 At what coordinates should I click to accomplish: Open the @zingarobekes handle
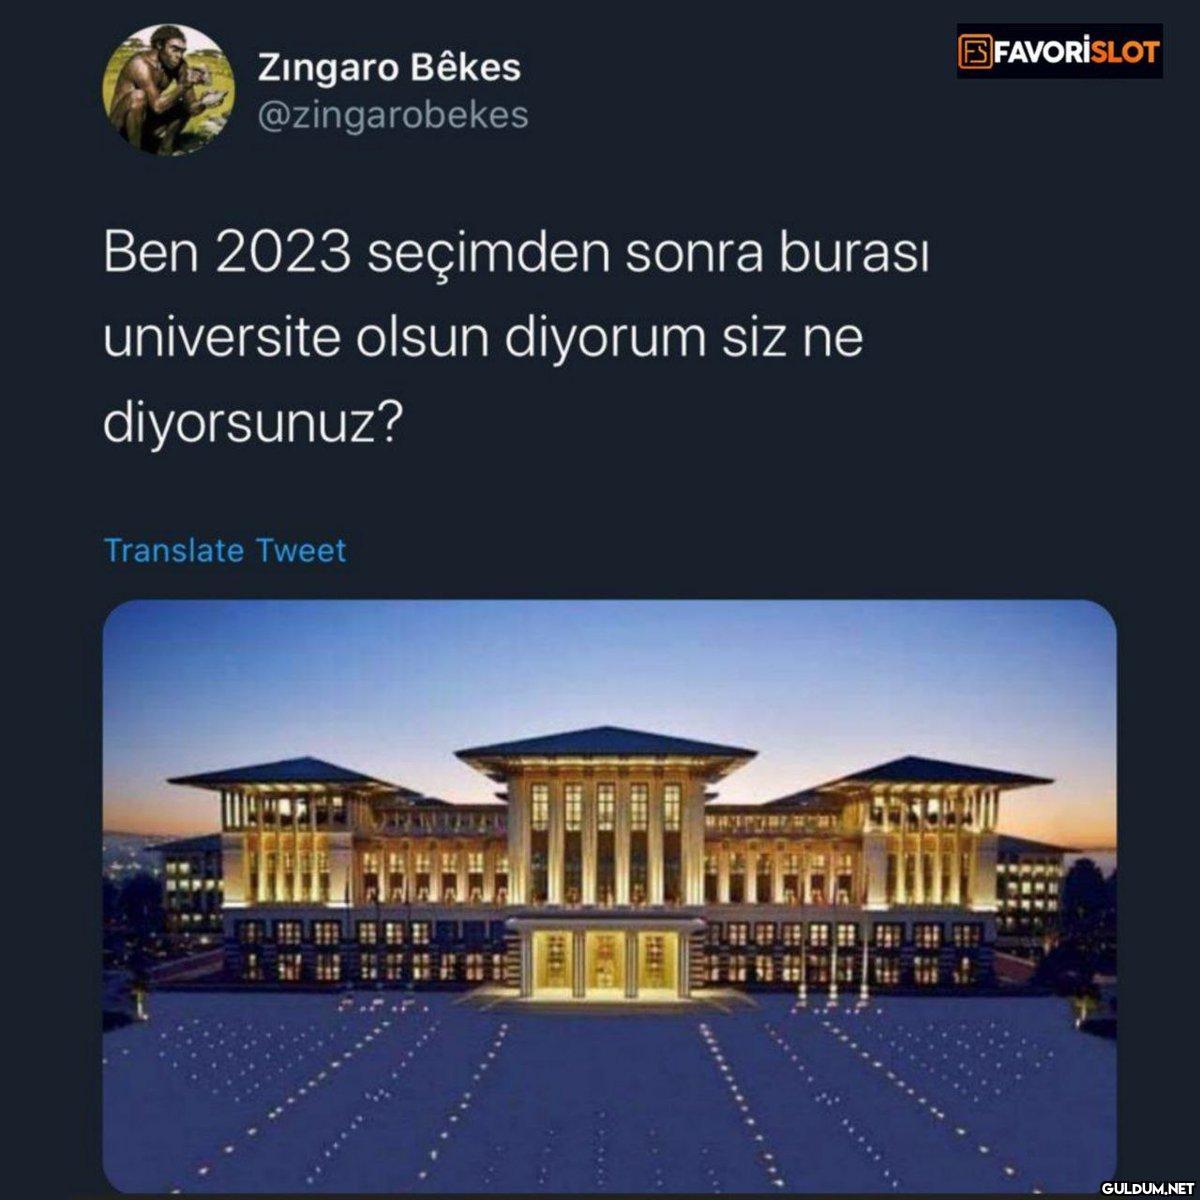[392, 115]
